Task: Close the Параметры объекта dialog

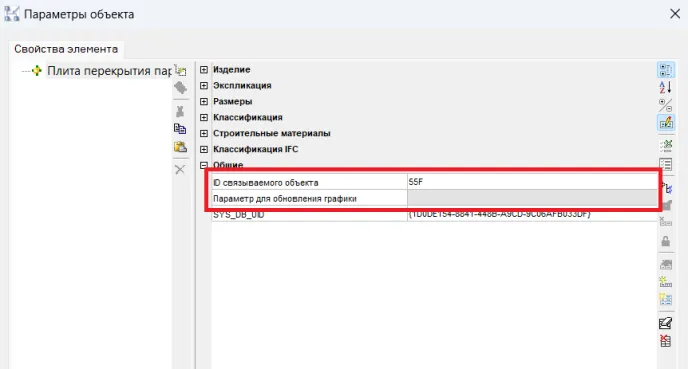Action: coord(675,14)
